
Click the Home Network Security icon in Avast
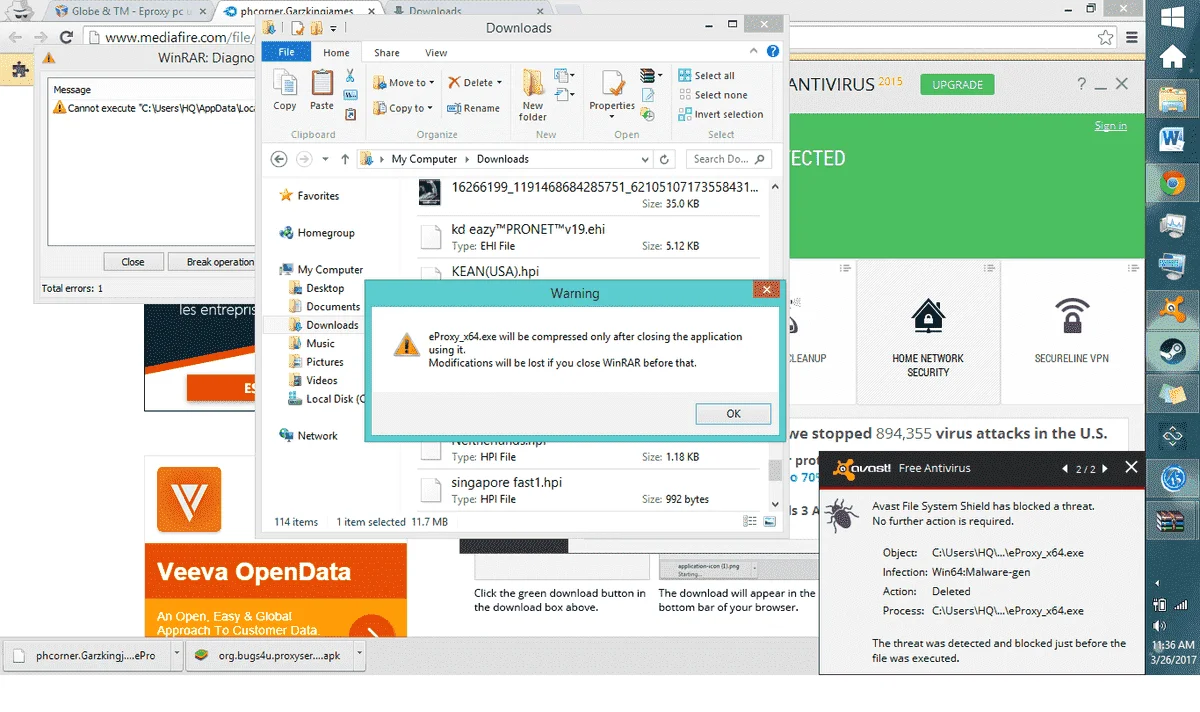928,316
